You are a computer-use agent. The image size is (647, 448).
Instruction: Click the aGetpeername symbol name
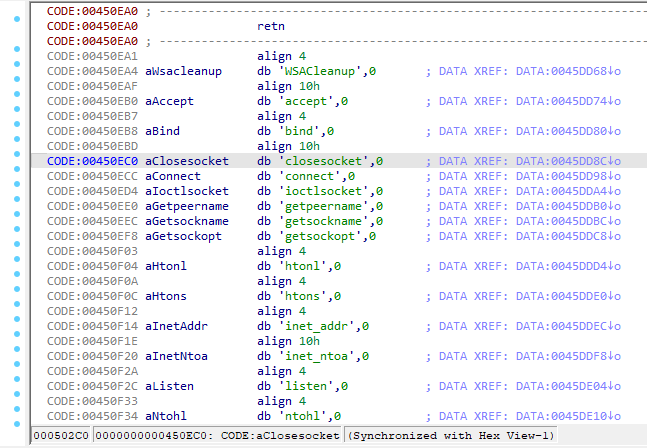click(187, 206)
